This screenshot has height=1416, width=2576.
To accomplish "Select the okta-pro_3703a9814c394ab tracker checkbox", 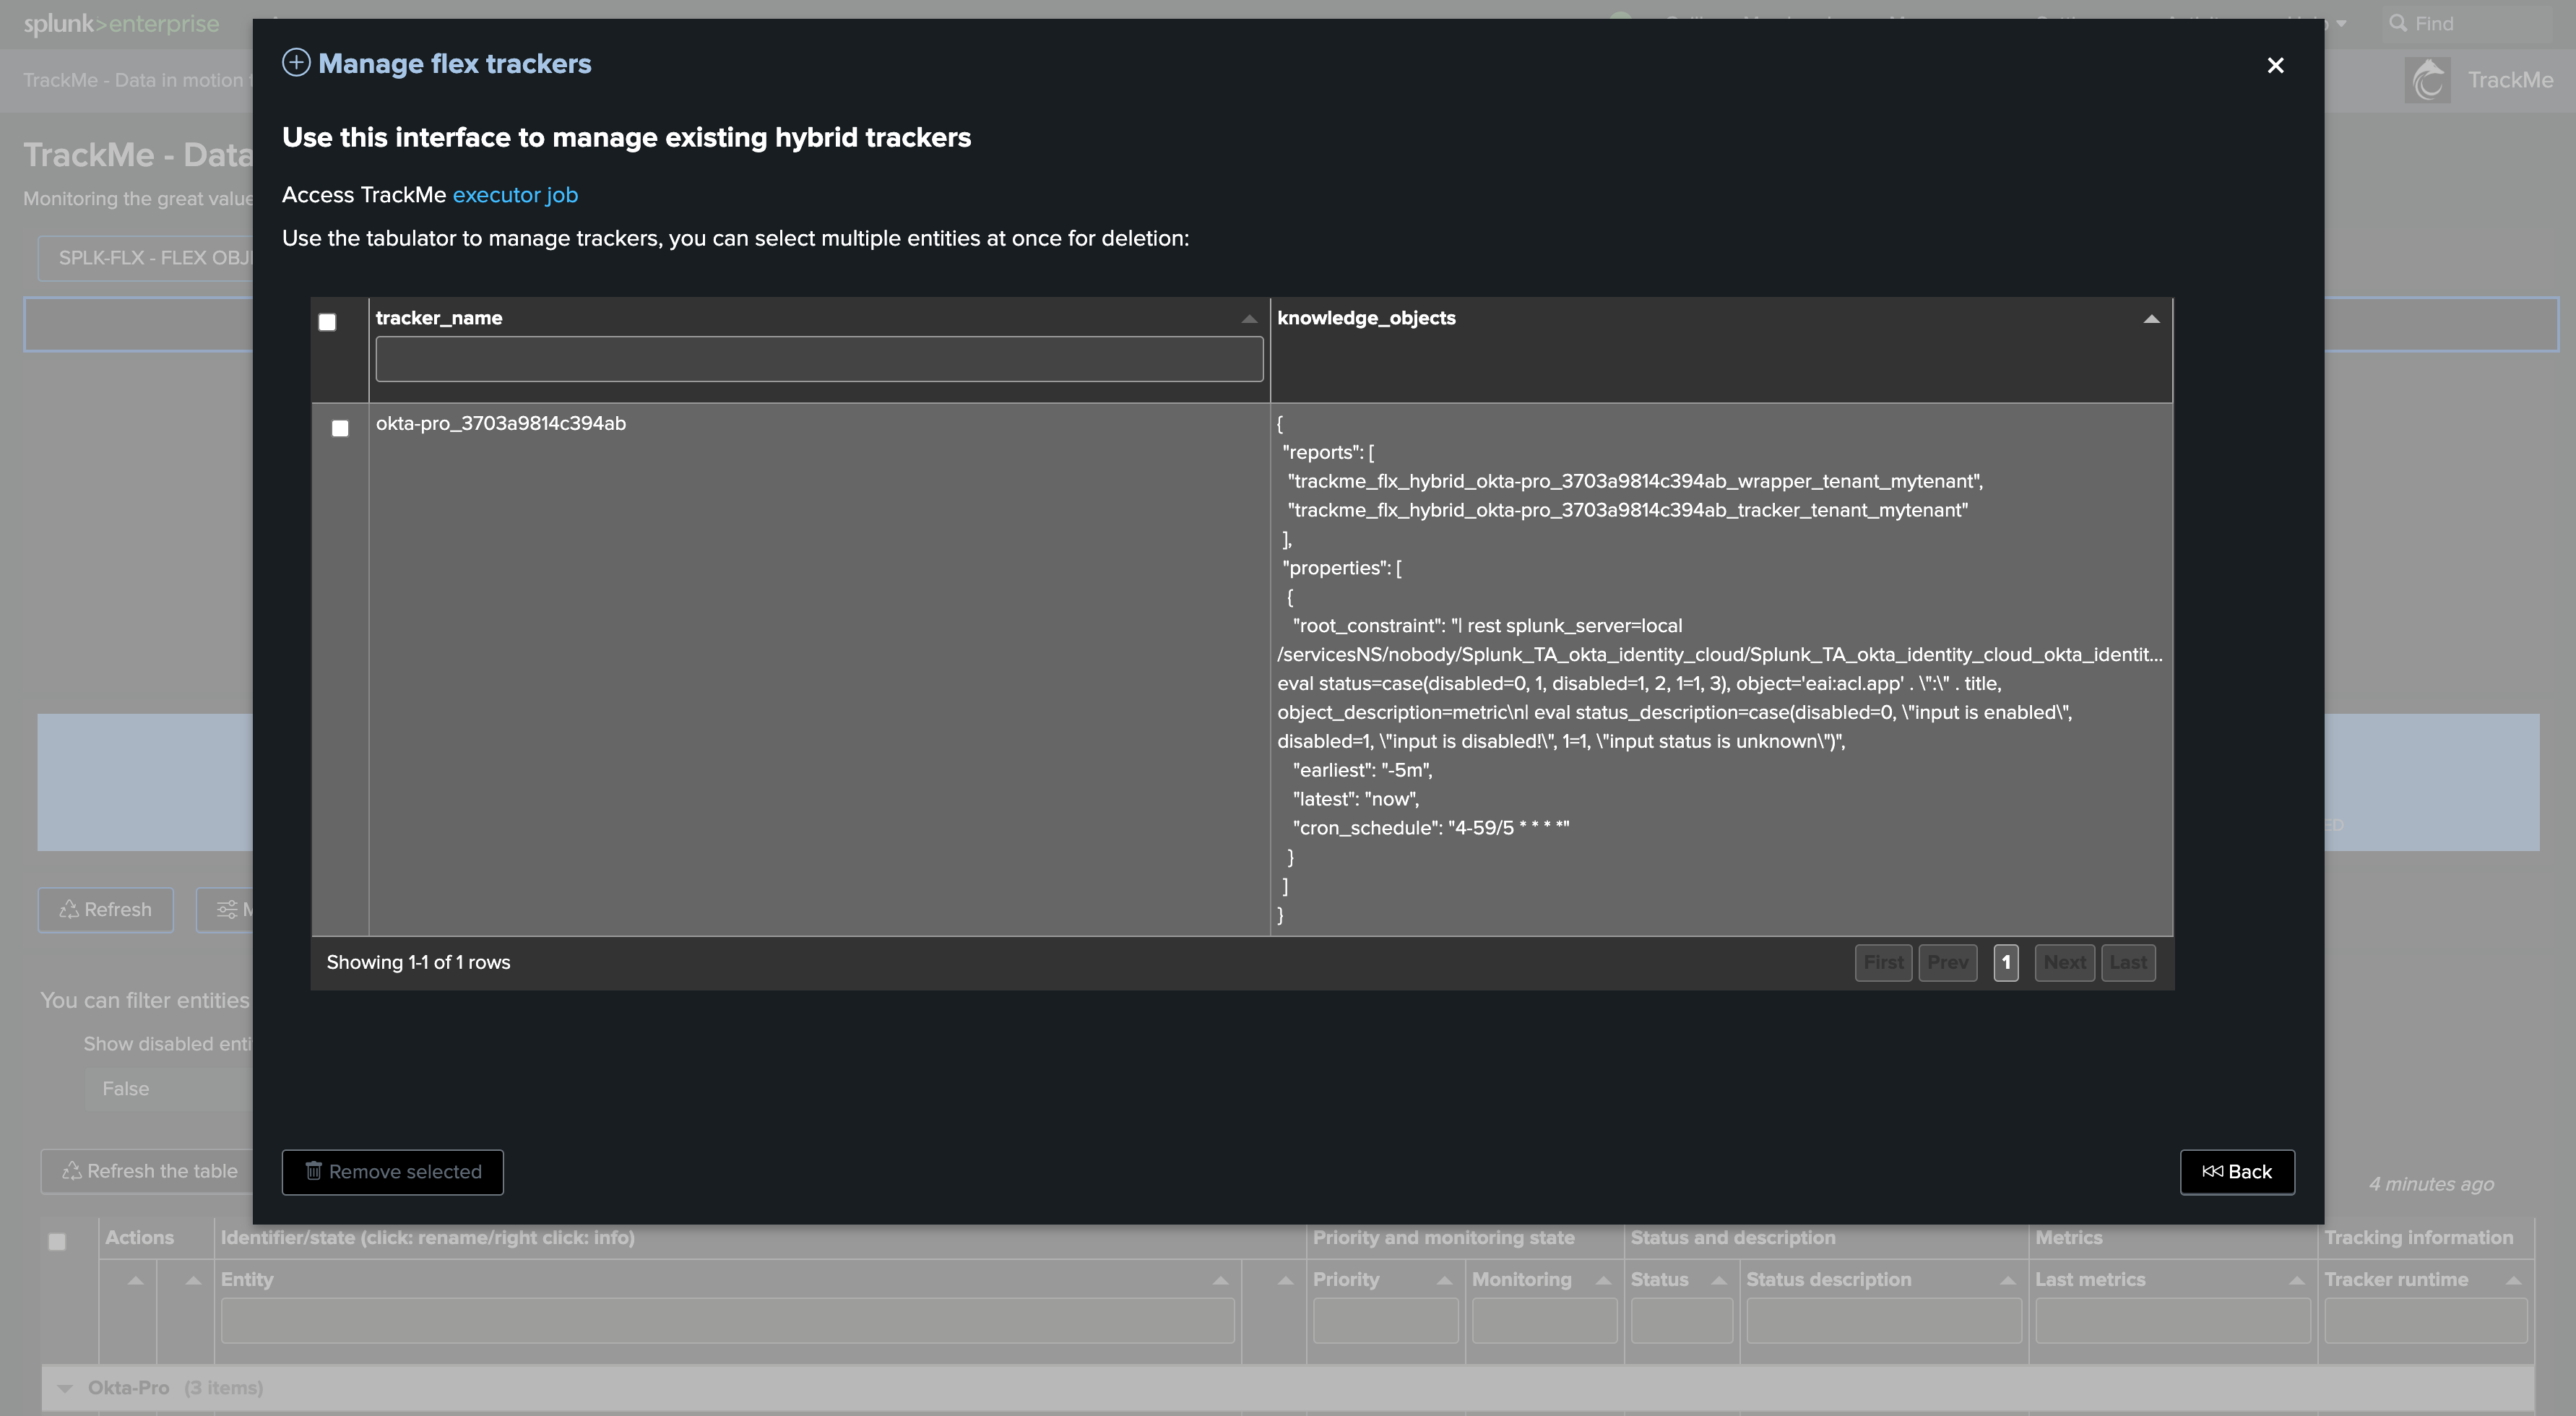I will [x=340, y=428].
